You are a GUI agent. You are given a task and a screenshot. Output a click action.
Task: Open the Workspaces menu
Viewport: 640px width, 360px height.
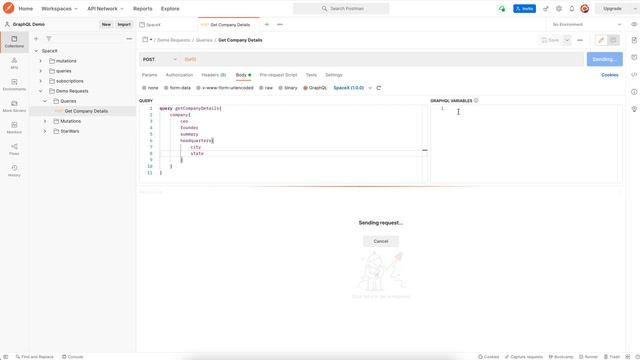point(59,9)
